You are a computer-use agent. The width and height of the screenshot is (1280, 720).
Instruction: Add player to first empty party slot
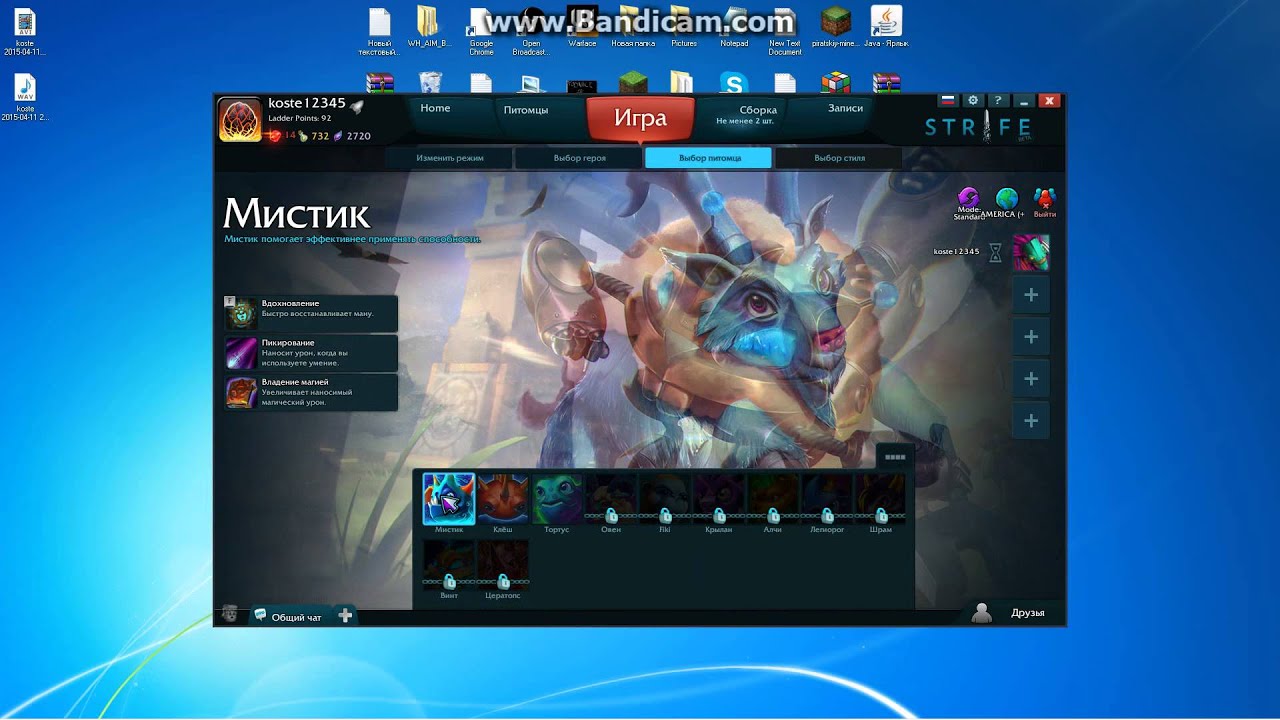click(1031, 295)
